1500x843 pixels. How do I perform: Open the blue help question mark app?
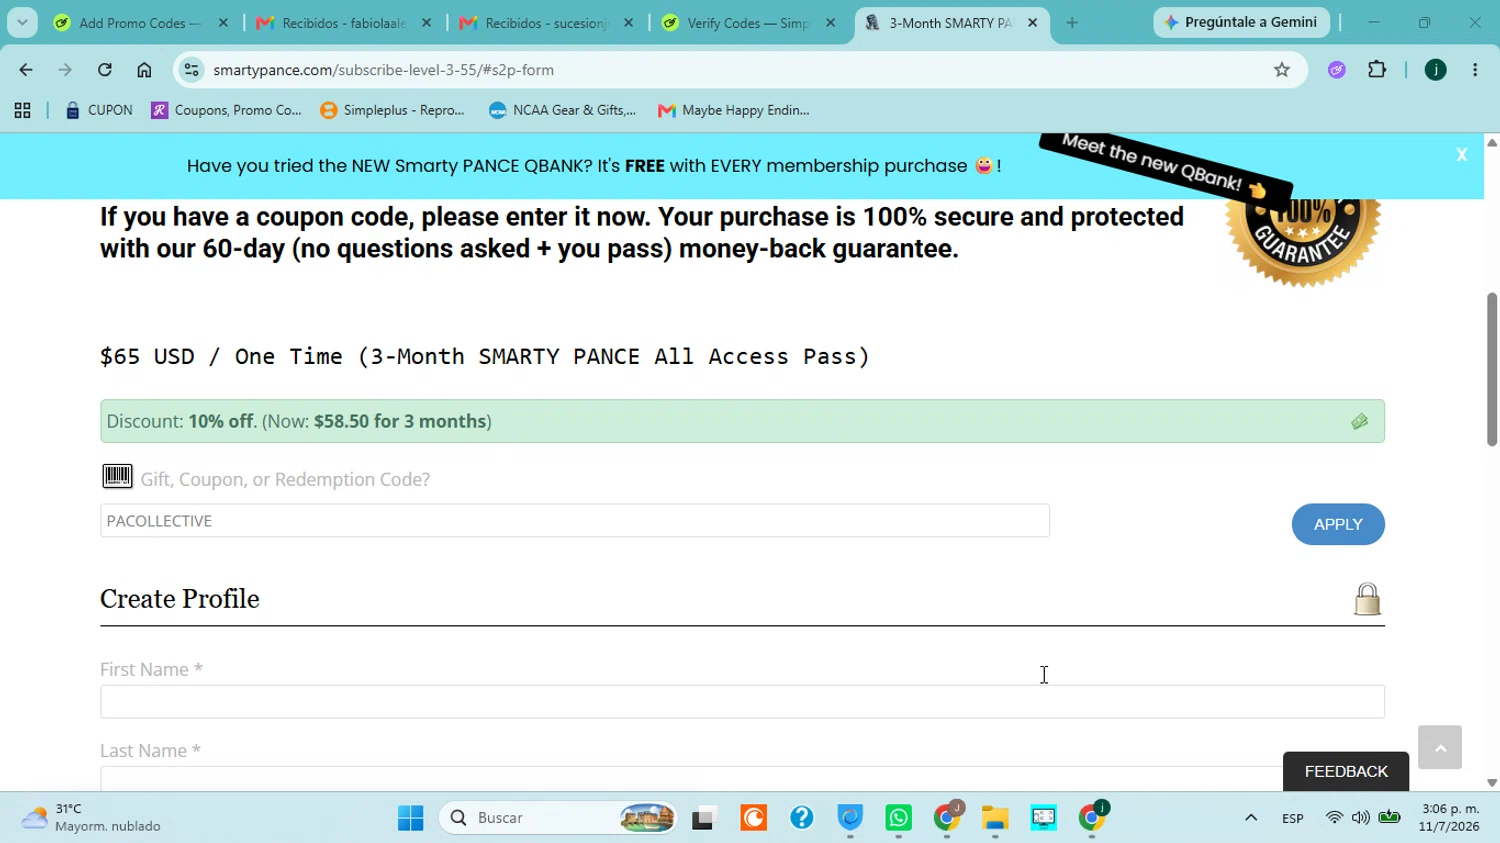[801, 818]
